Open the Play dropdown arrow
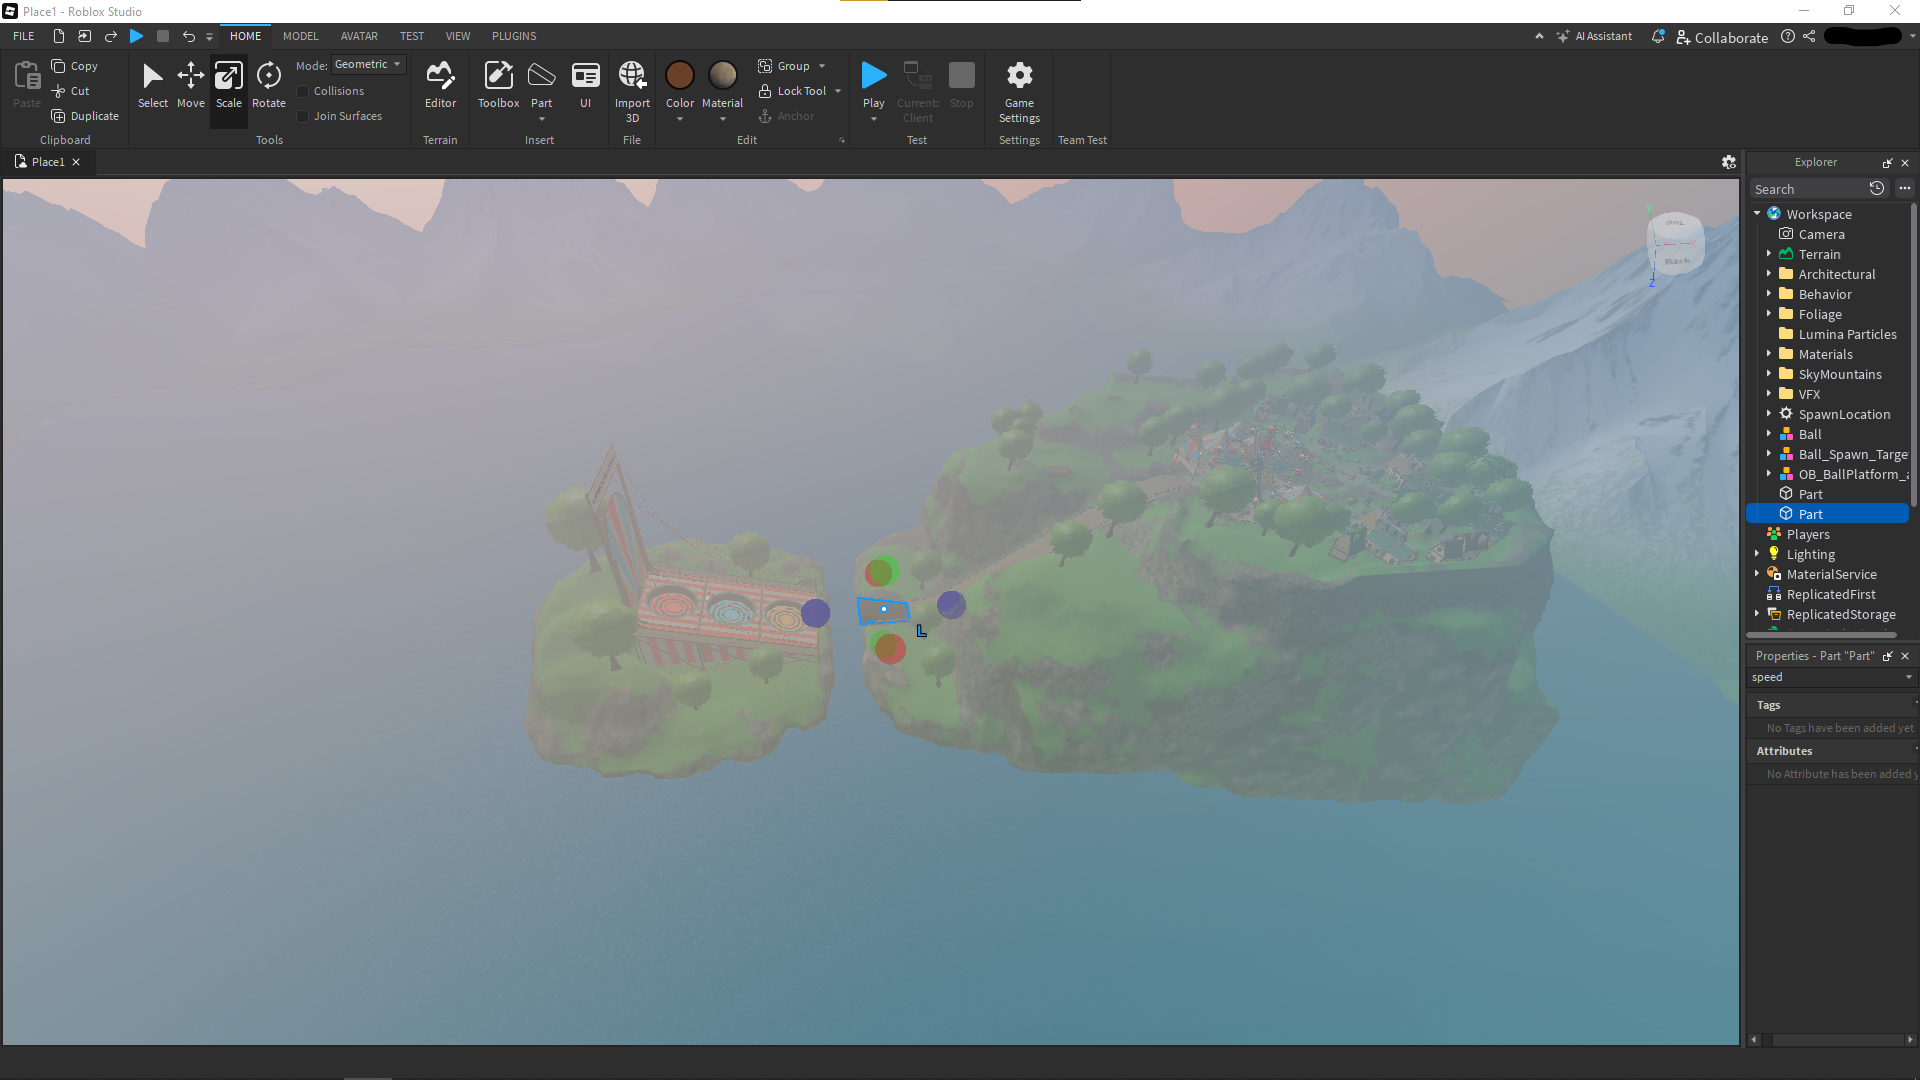This screenshot has width=1920, height=1080. tap(874, 119)
